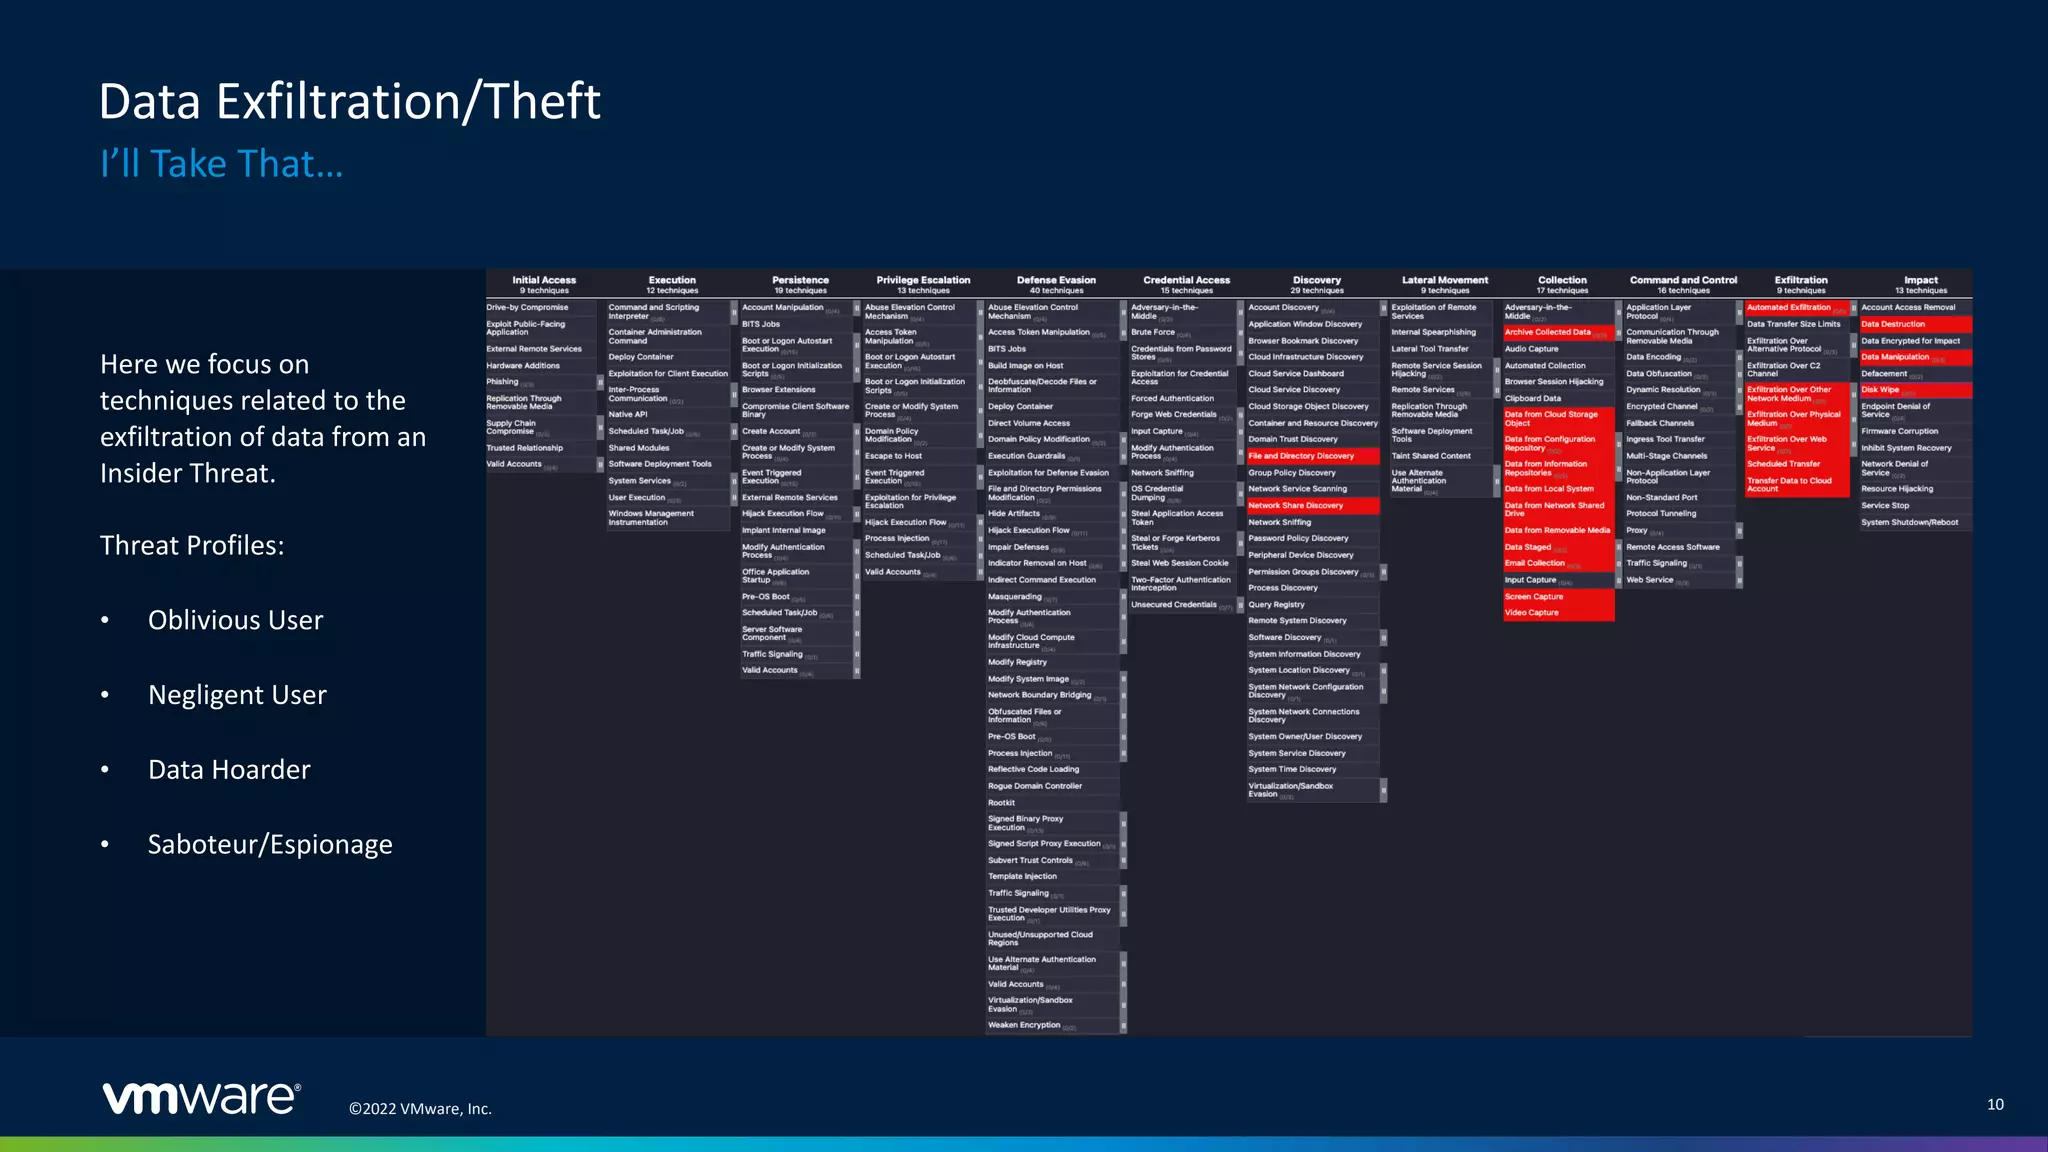Select Data from Cloud Storage Object
Image resolution: width=2048 pixels, height=1152 pixels.
[1558, 419]
